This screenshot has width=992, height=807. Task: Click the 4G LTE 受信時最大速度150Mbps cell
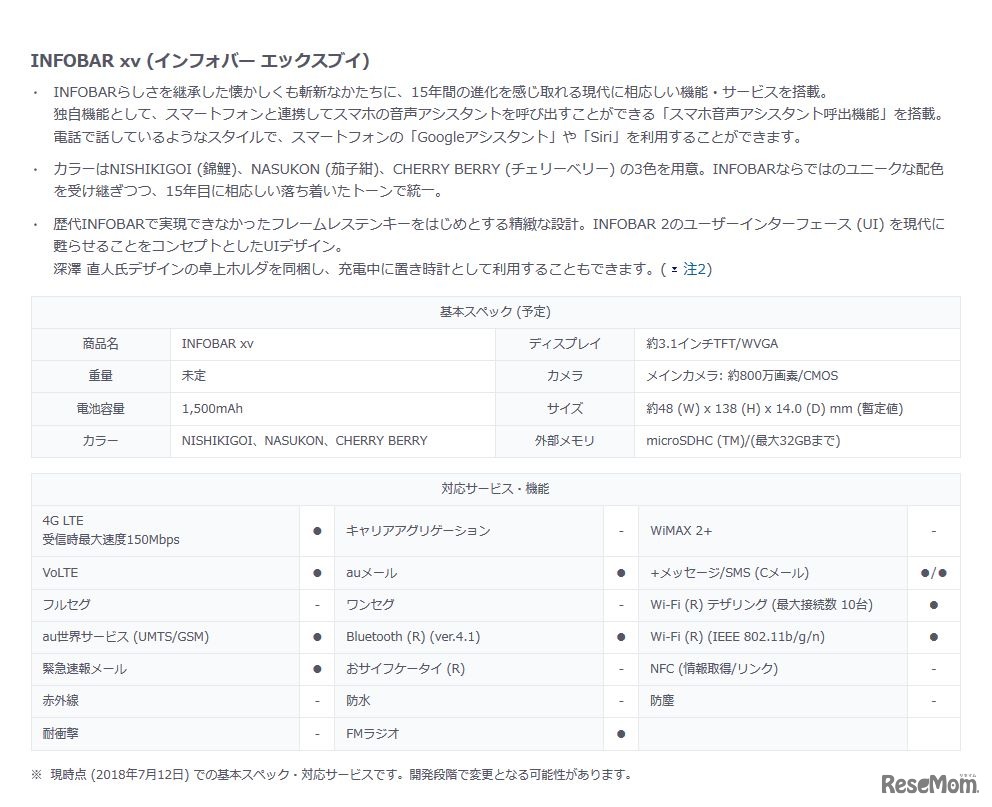pyautogui.click(x=165, y=531)
